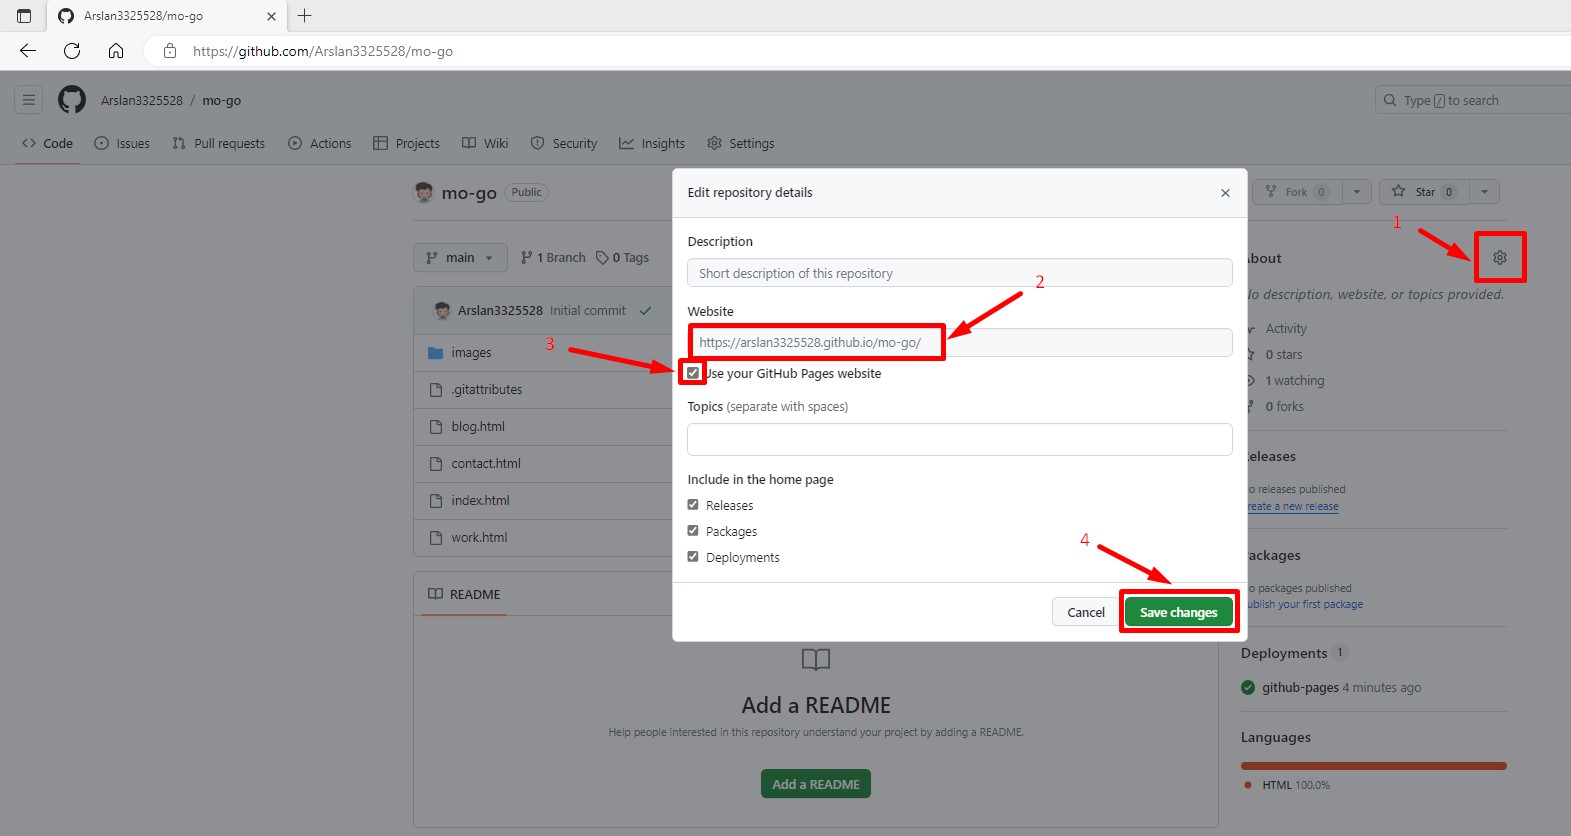Switch to the Projects tab
Image resolution: width=1571 pixels, height=836 pixels.
[406, 144]
